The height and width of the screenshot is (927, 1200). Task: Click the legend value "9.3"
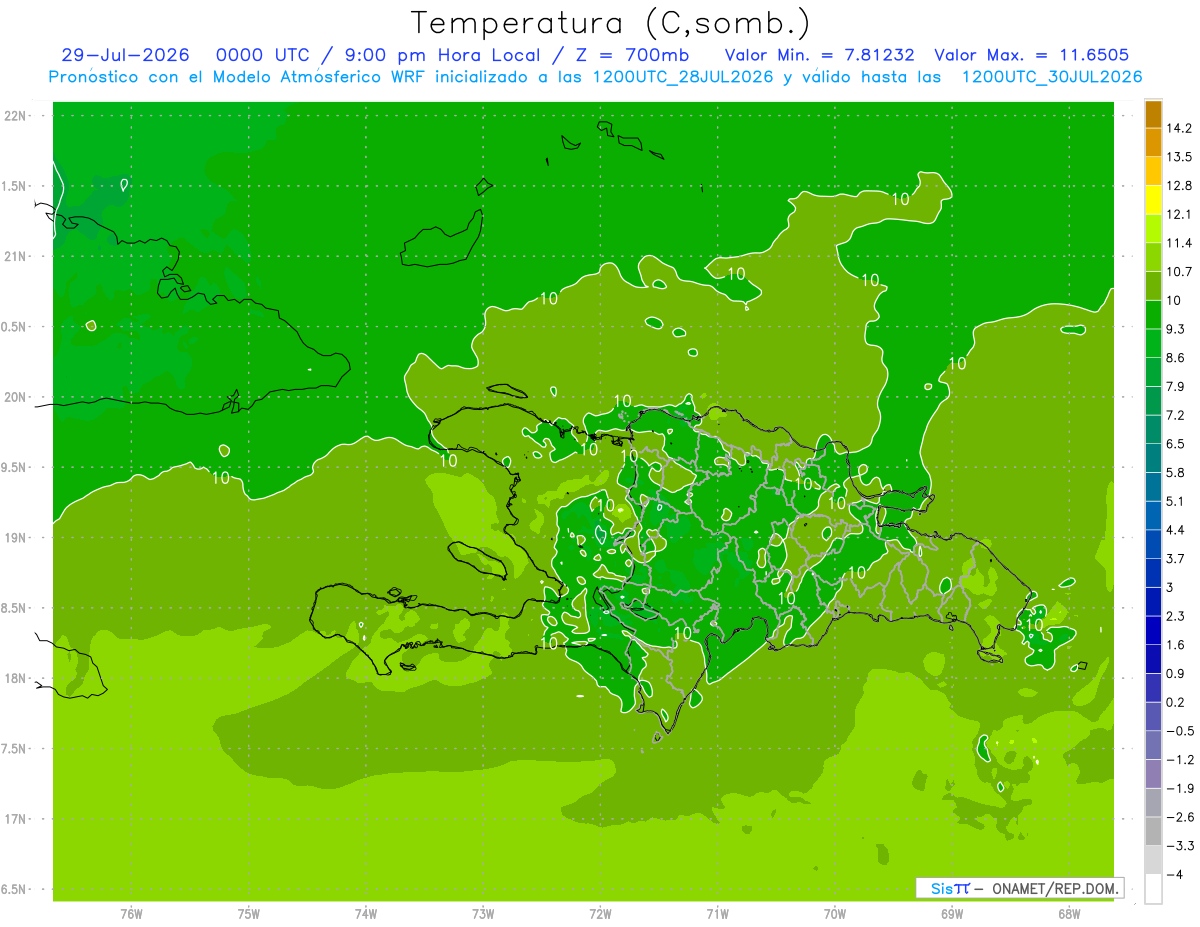pyautogui.click(x=1176, y=329)
